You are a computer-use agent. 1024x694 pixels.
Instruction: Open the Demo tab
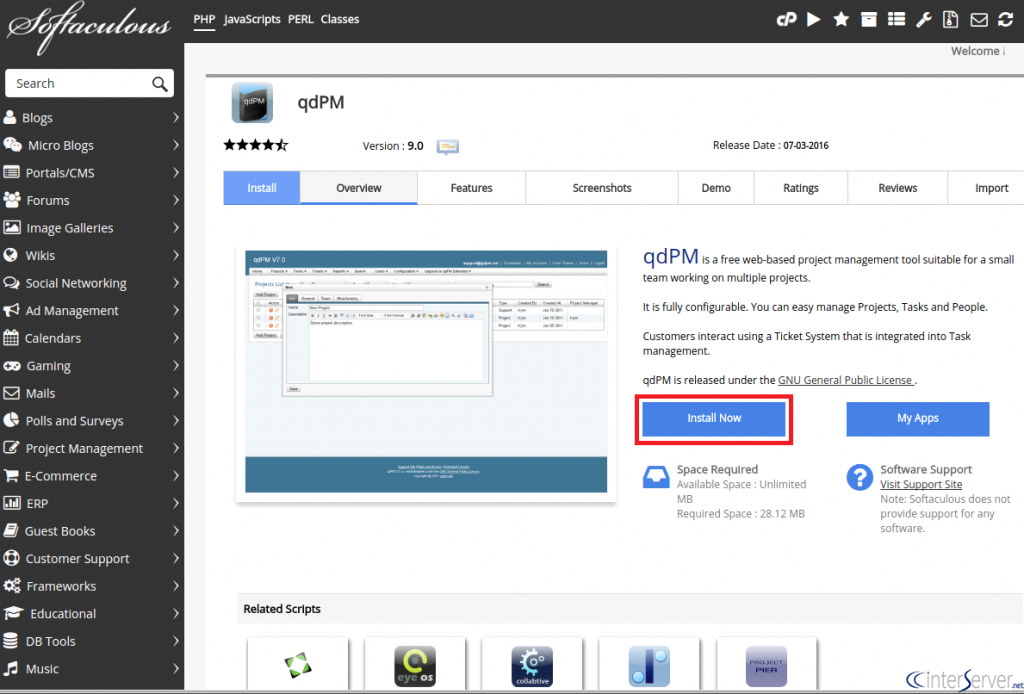pos(716,188)
